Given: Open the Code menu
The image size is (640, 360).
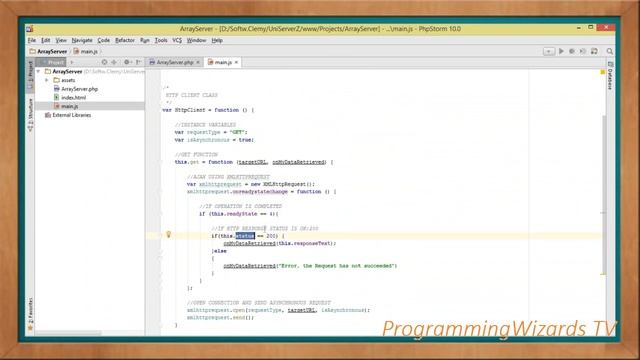Looking at the screenshot, I should pos(104,40).
